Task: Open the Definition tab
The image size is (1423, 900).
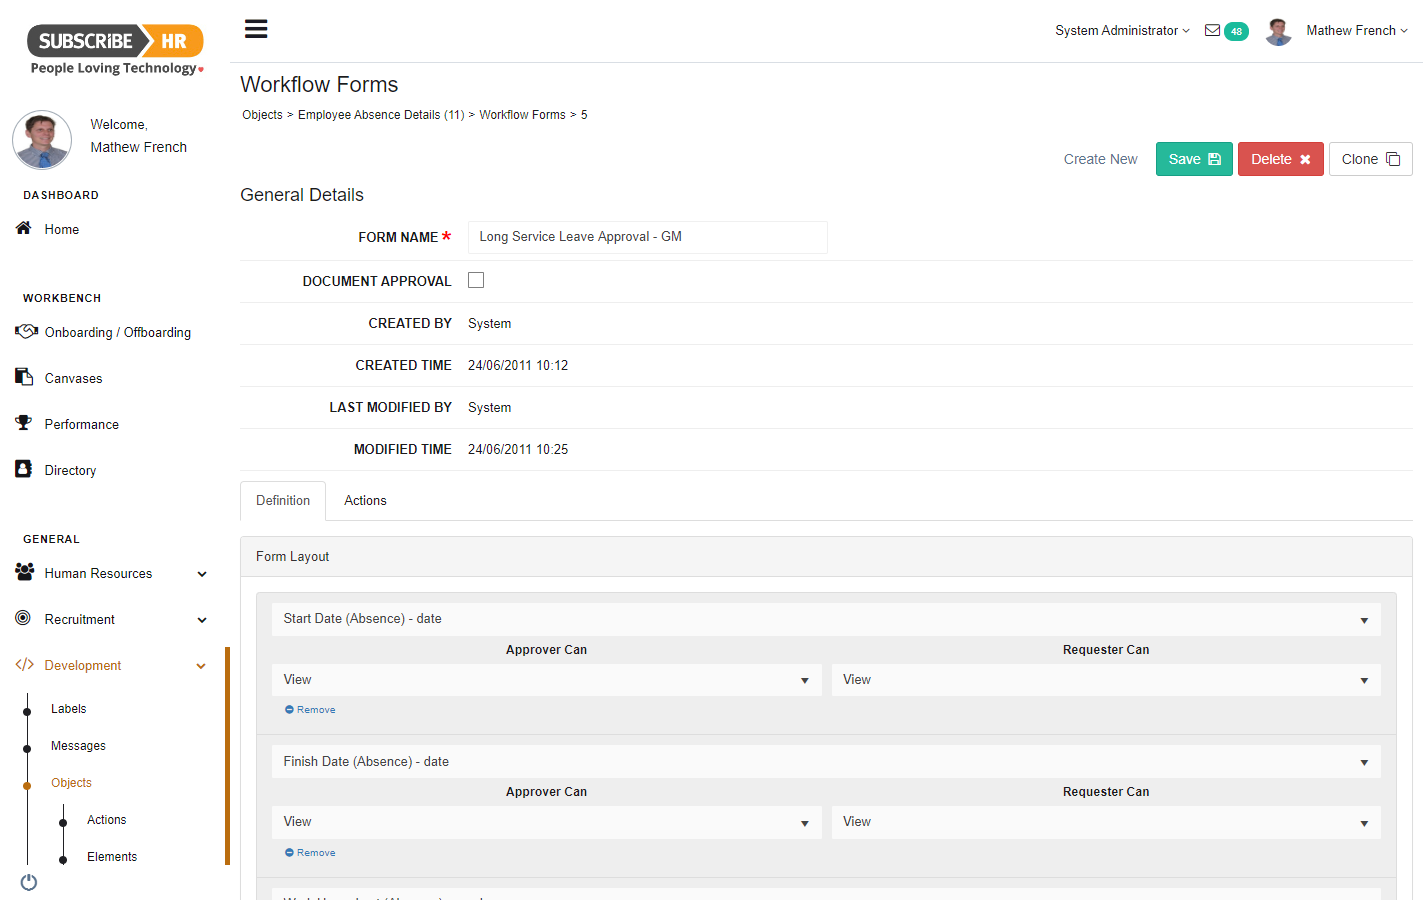Action: [x=282, y=500]
